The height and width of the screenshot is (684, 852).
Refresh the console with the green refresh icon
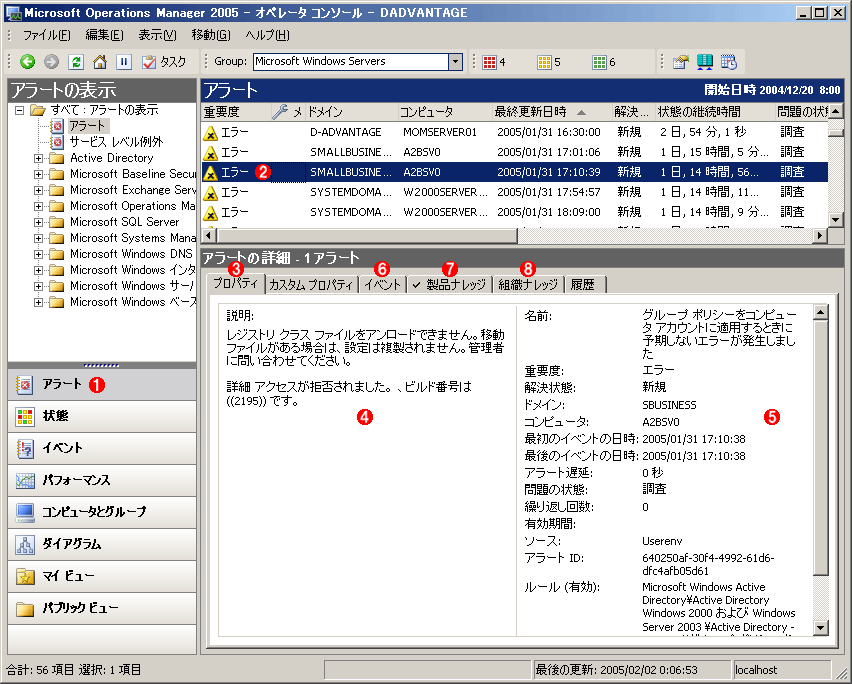point(76,62)
